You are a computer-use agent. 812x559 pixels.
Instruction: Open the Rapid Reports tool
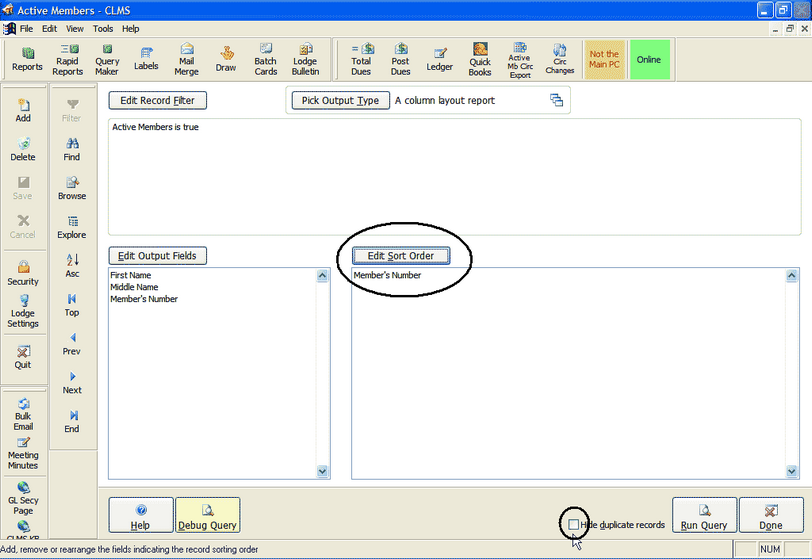[x=68, y=59]
